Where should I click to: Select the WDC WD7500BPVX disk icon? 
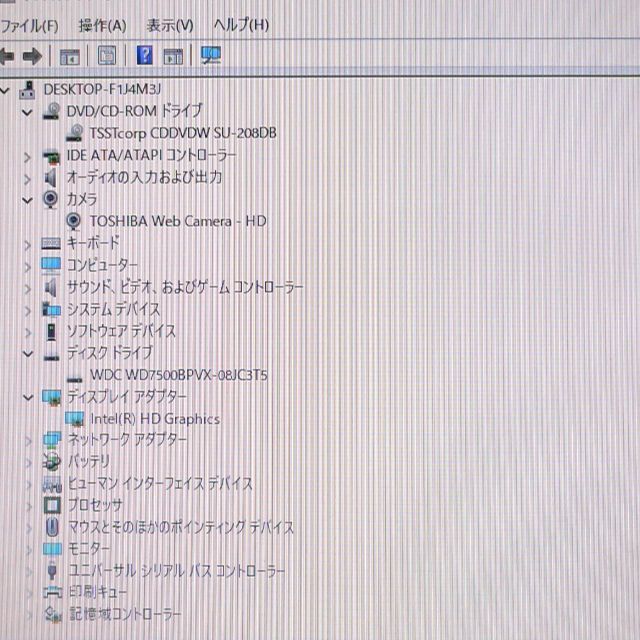tap(74, 379)
